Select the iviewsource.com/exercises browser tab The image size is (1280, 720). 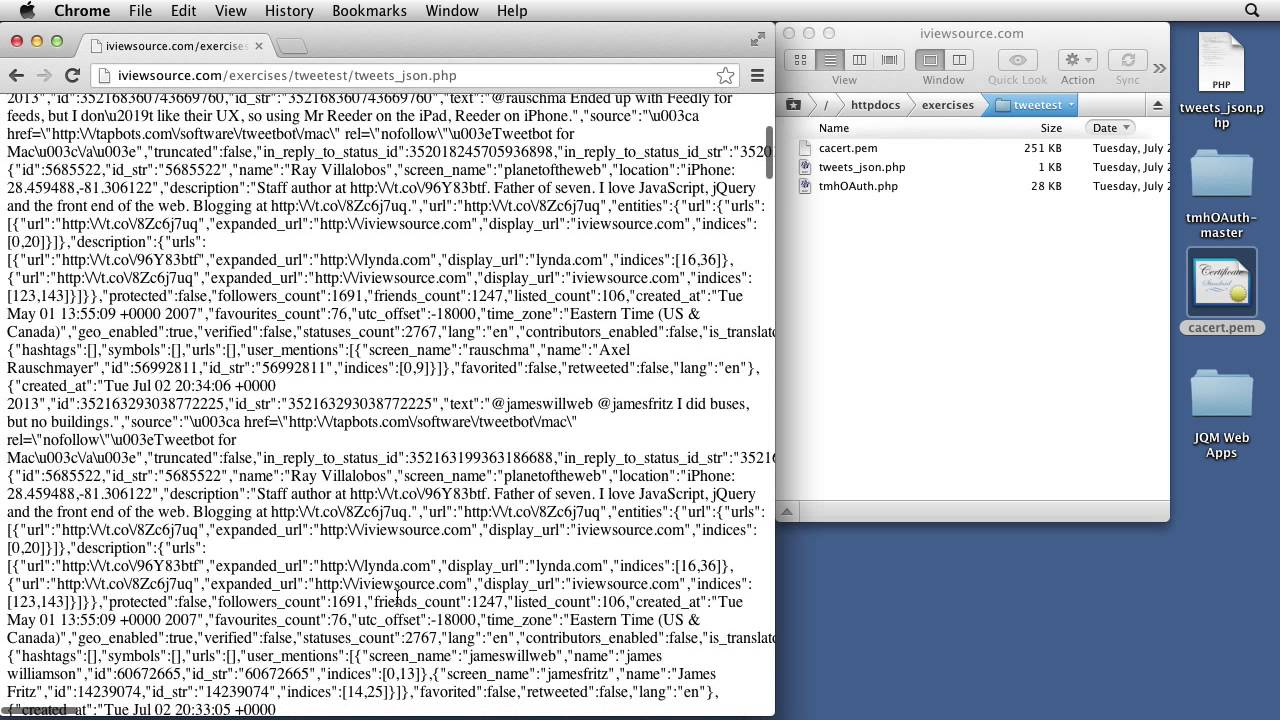[176, 46]
